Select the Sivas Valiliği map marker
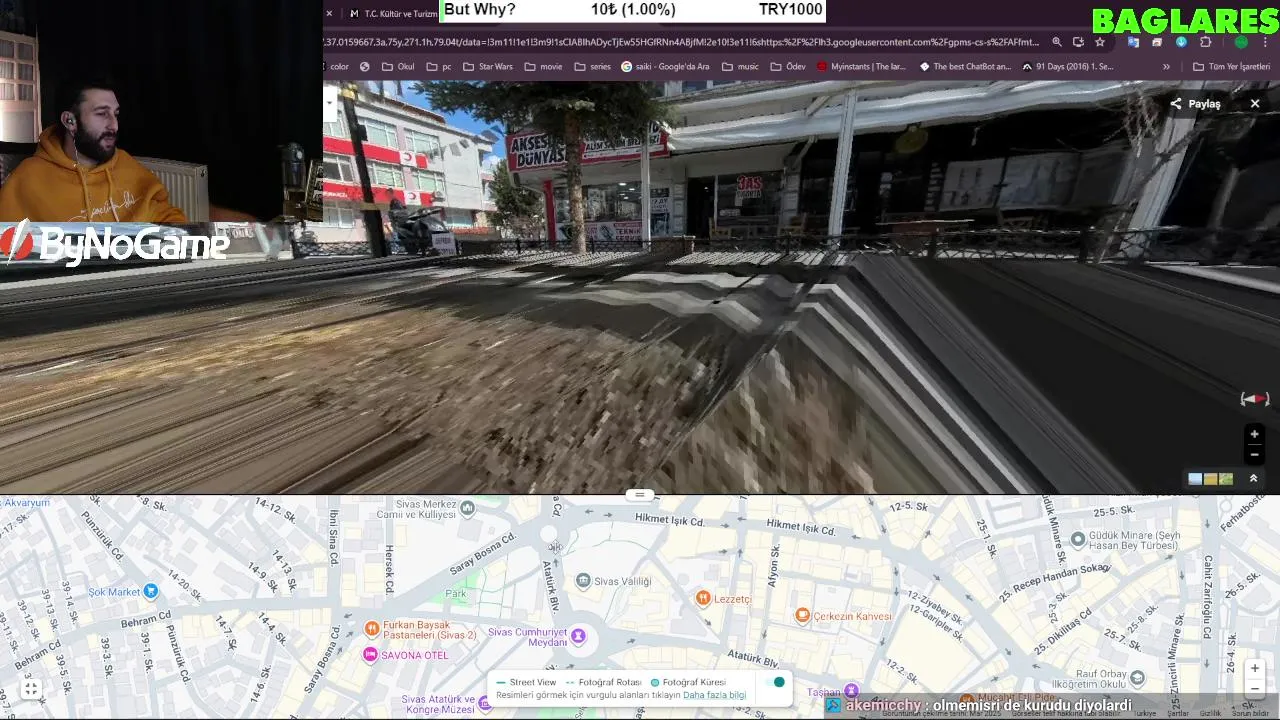This screenshot has height=720, width=1280. pos(583,580)
